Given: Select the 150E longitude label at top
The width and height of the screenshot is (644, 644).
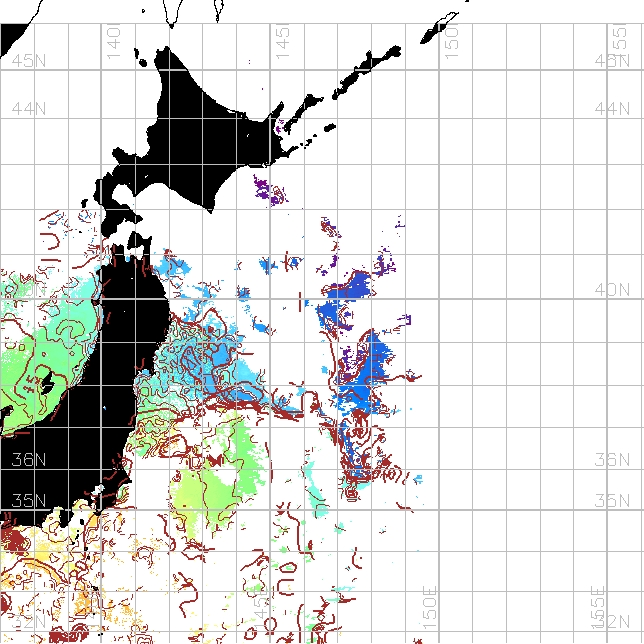Looking at the screenshot, I should (452, 40).
